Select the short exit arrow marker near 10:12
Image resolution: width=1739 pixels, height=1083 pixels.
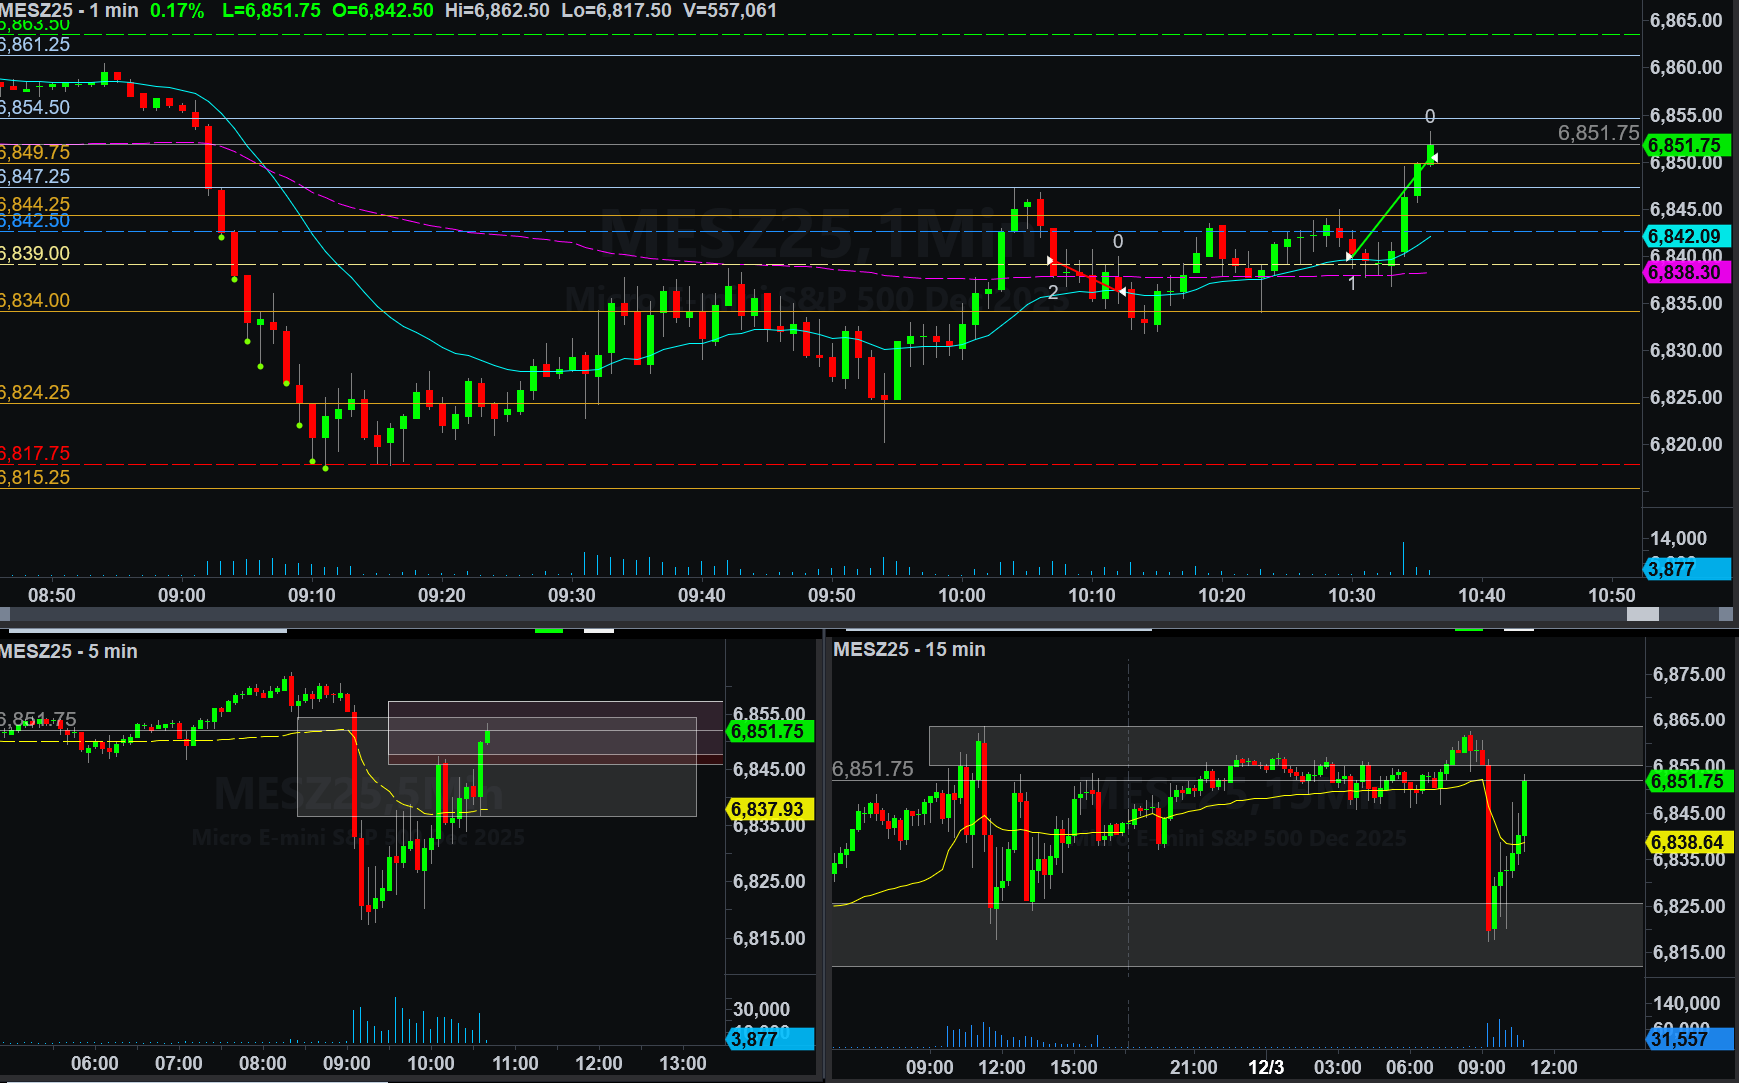(x=1122, y=291)
